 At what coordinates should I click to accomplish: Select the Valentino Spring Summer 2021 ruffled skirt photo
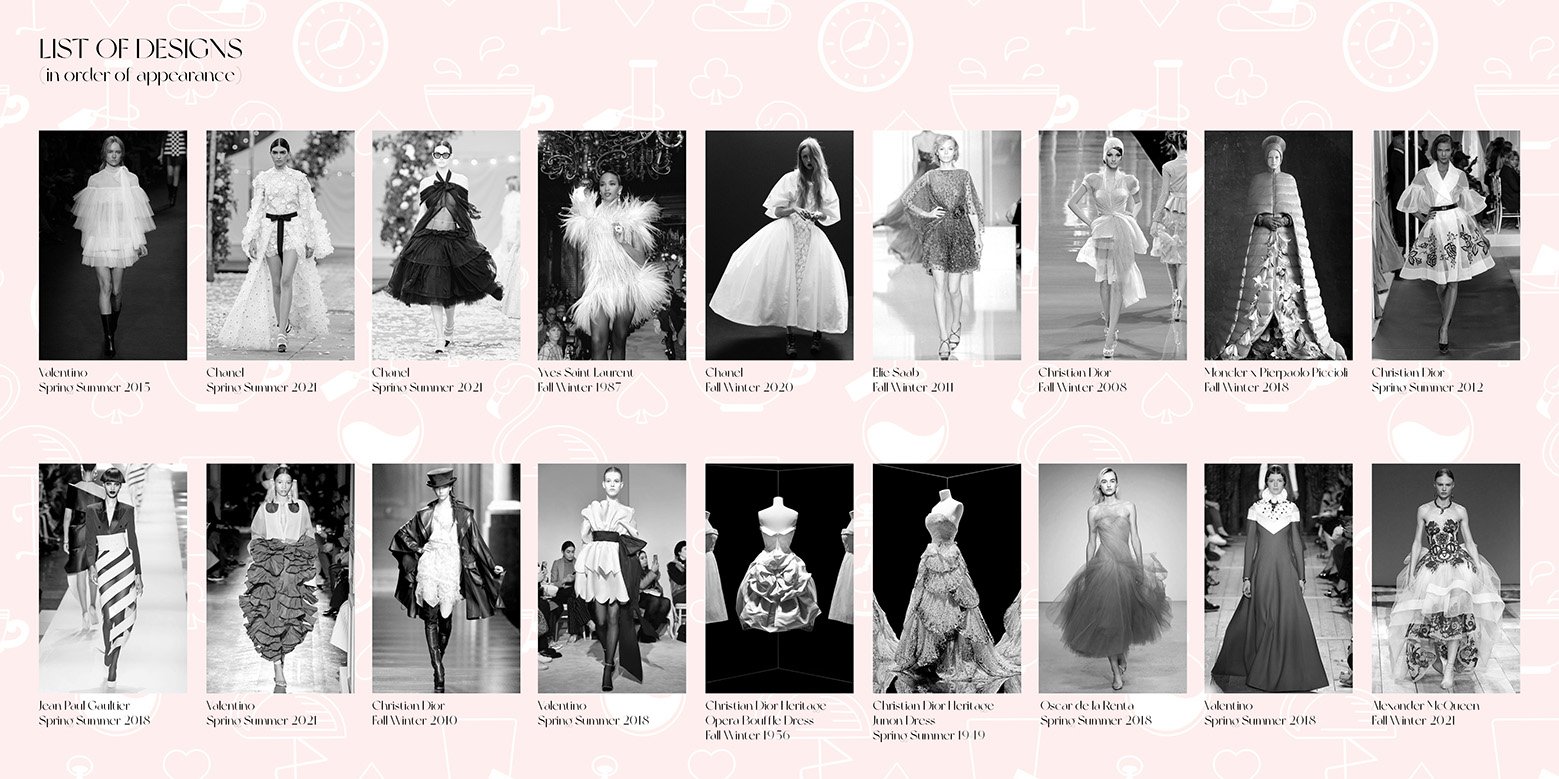pyautogui.click(x=280, y=578)
